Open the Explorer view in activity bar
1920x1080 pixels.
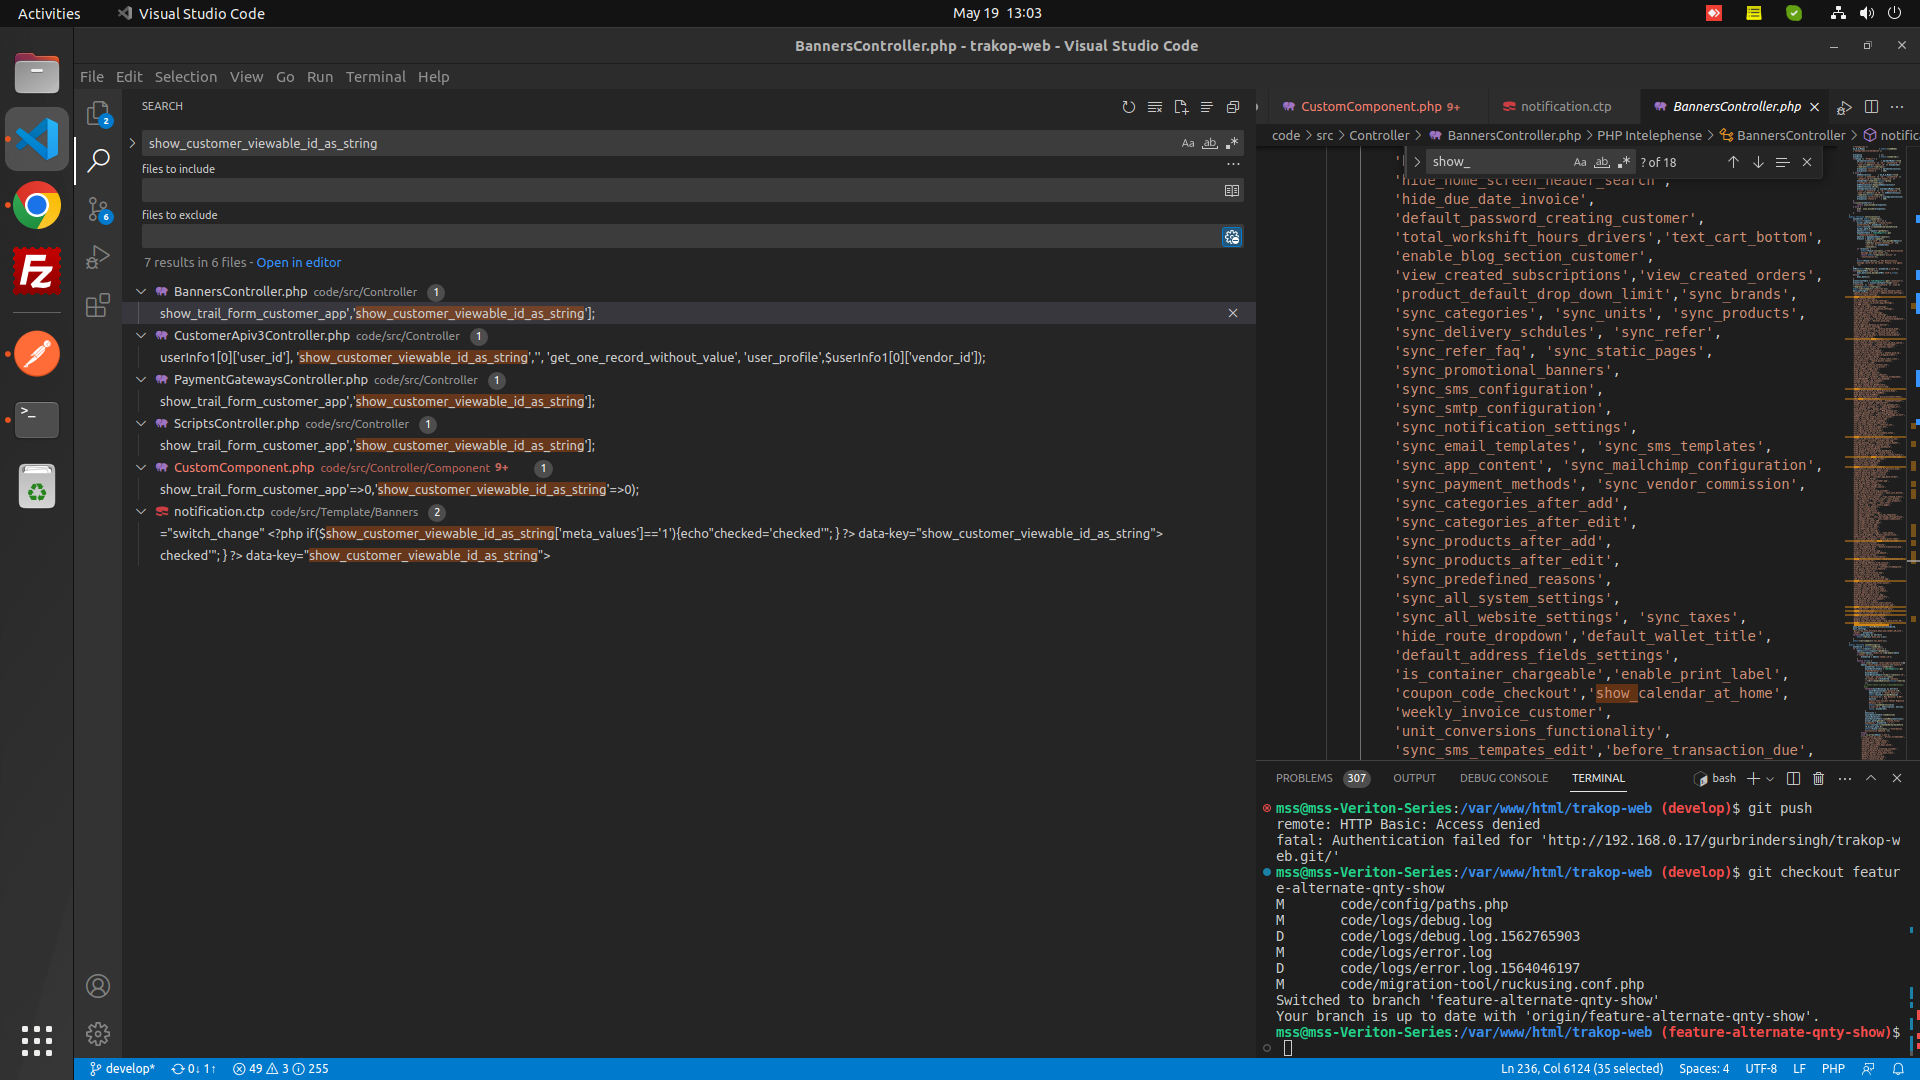pos(98,113)
